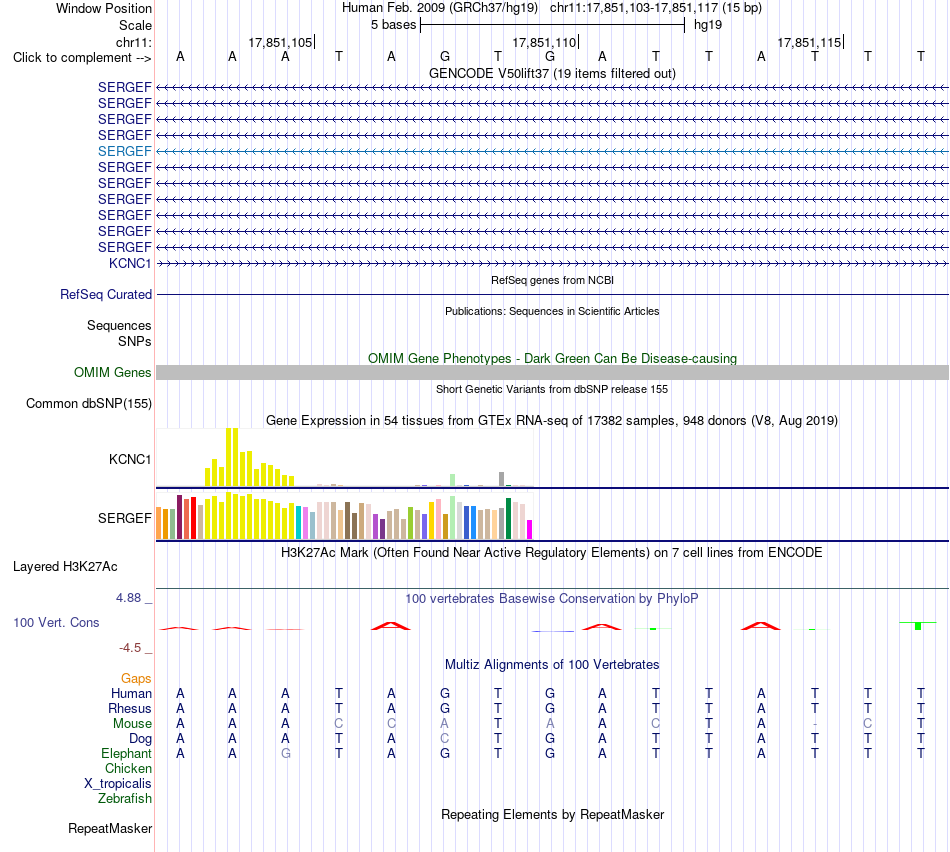
Task: Click the Window Position label
Action: click(x=104, y=8)
